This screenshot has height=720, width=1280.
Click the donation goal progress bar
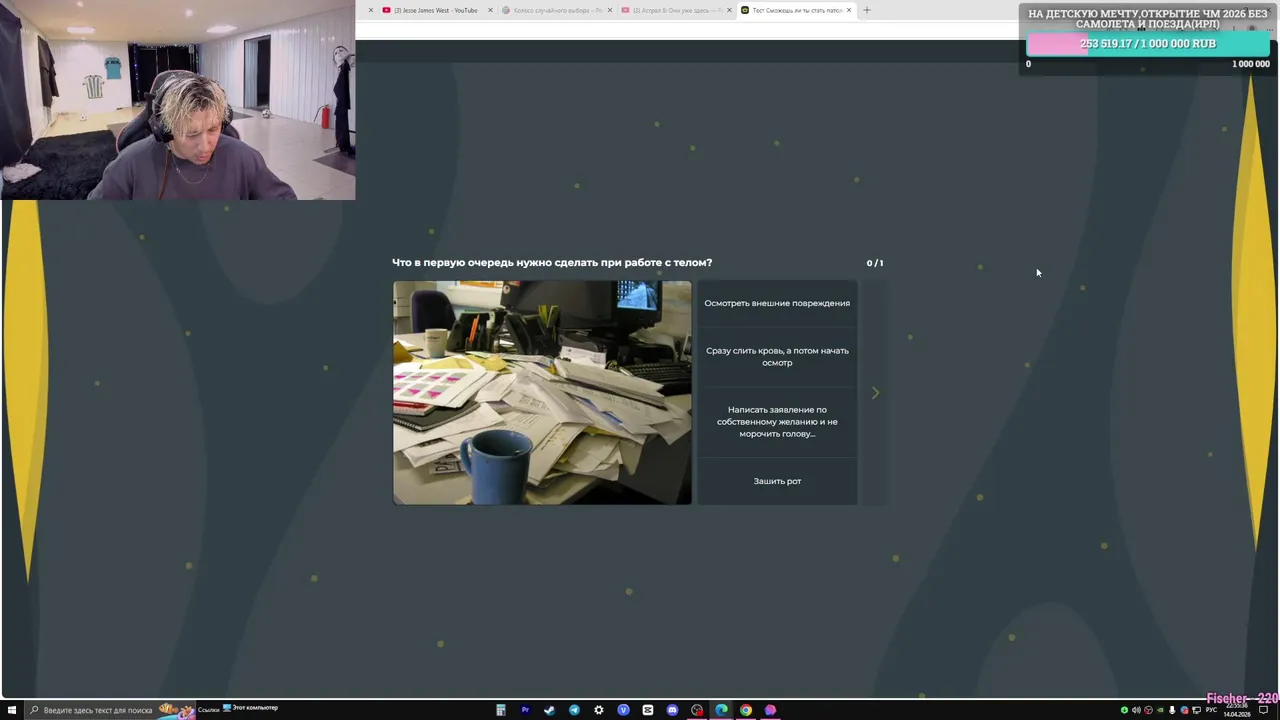pyautogui.click(x=1148, y=44)
